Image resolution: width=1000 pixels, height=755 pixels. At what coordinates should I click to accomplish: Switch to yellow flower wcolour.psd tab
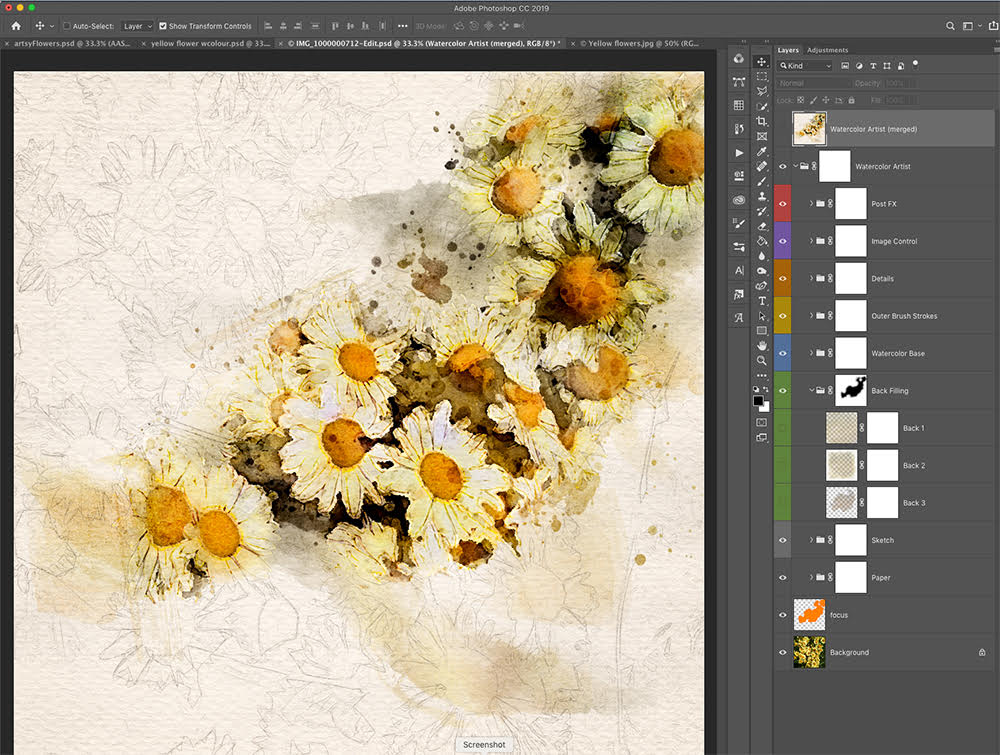[210, 43]
